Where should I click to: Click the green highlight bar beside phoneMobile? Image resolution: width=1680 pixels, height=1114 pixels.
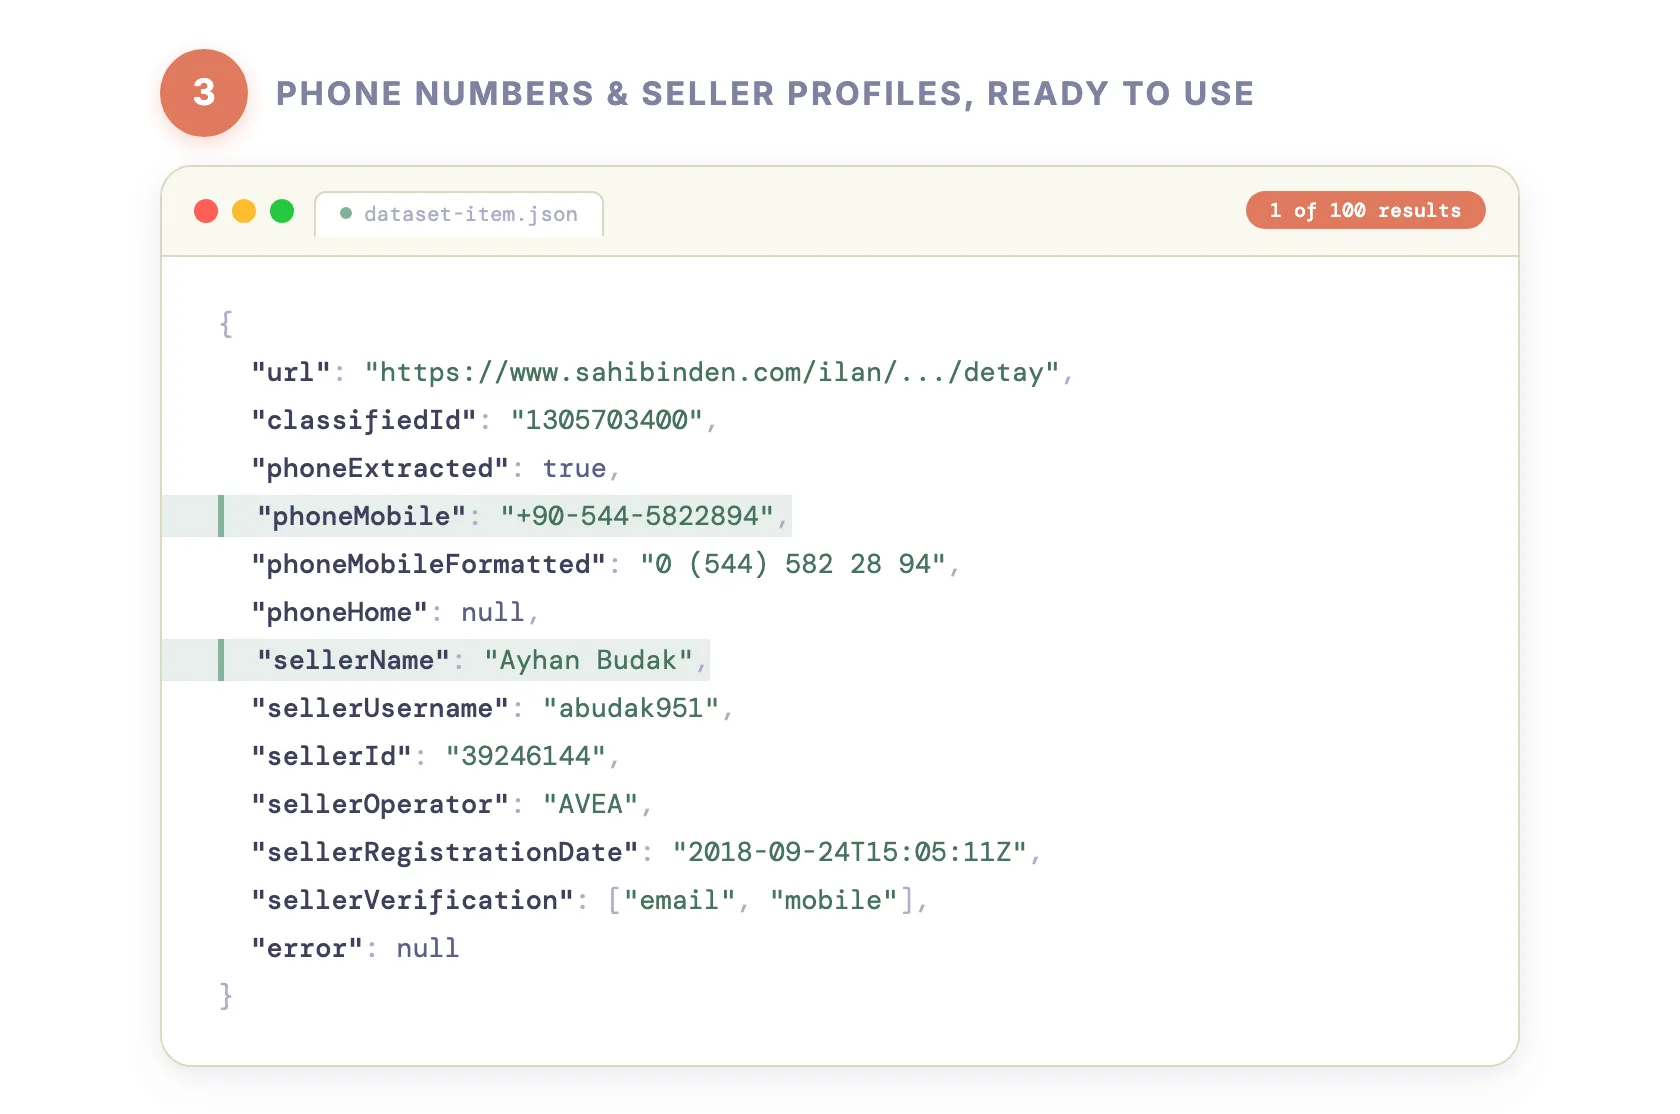click(222, 516)
